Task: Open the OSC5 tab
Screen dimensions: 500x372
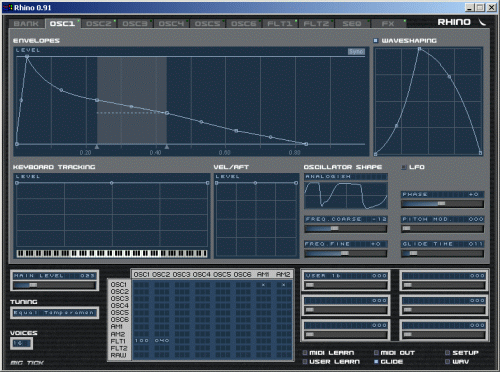Action: coord(207,24)
